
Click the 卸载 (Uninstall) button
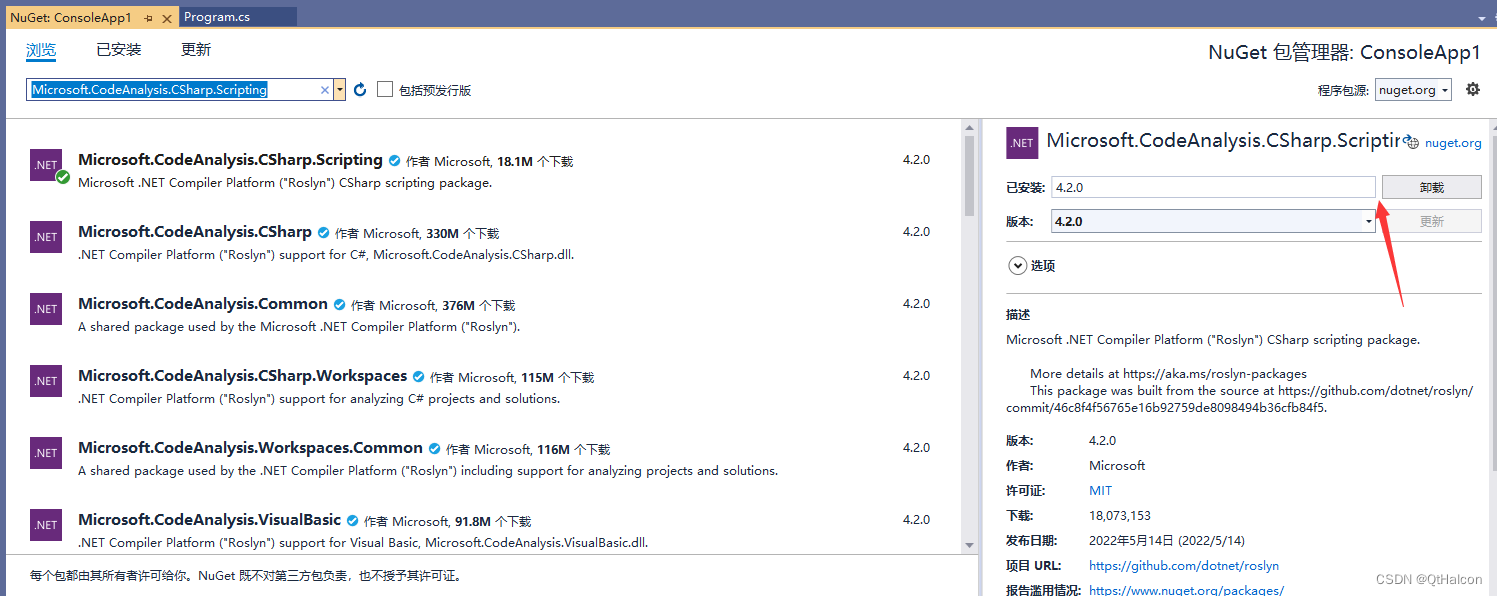click(1431, 187)
